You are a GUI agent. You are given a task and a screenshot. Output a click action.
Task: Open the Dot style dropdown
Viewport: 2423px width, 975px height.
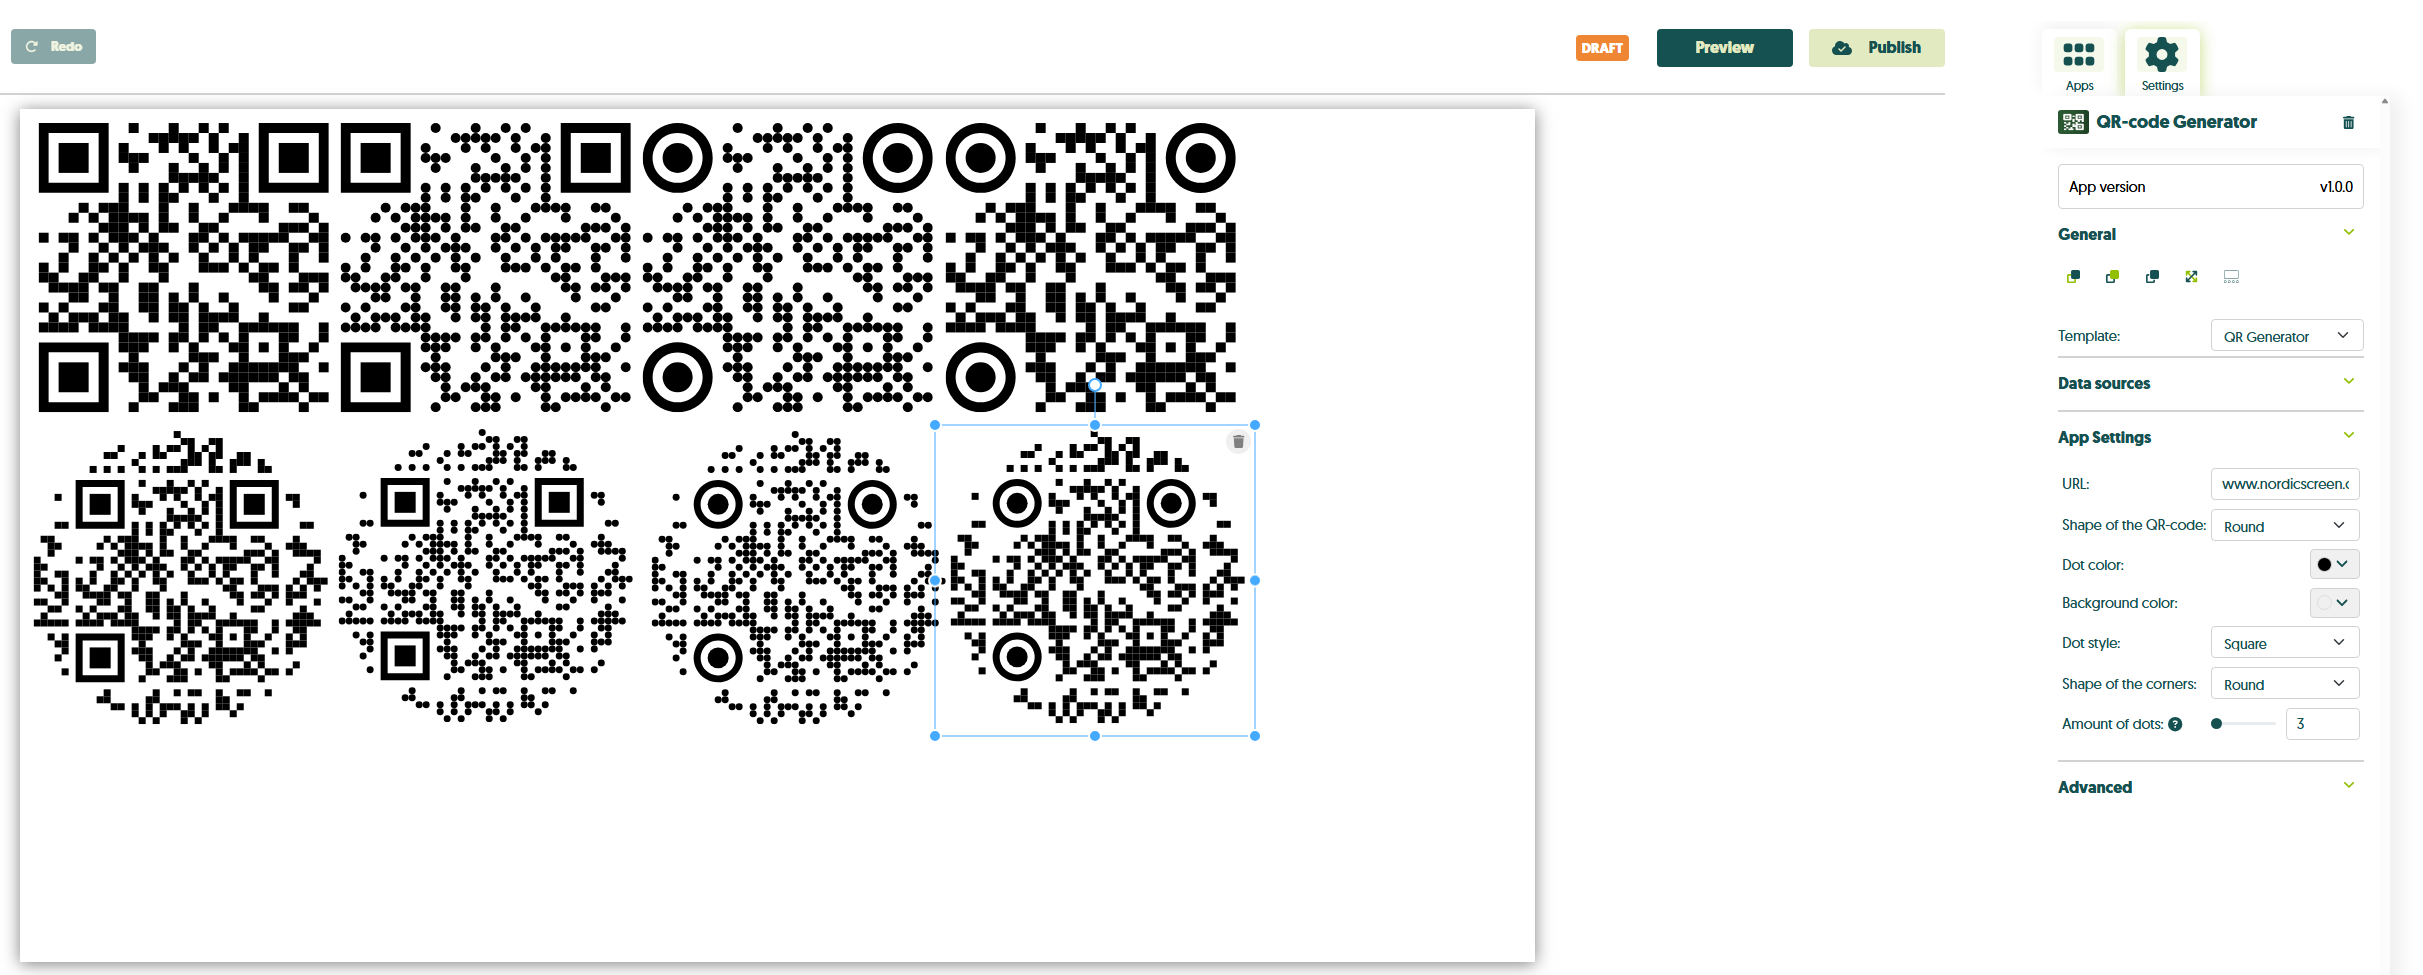point(2284,643)
